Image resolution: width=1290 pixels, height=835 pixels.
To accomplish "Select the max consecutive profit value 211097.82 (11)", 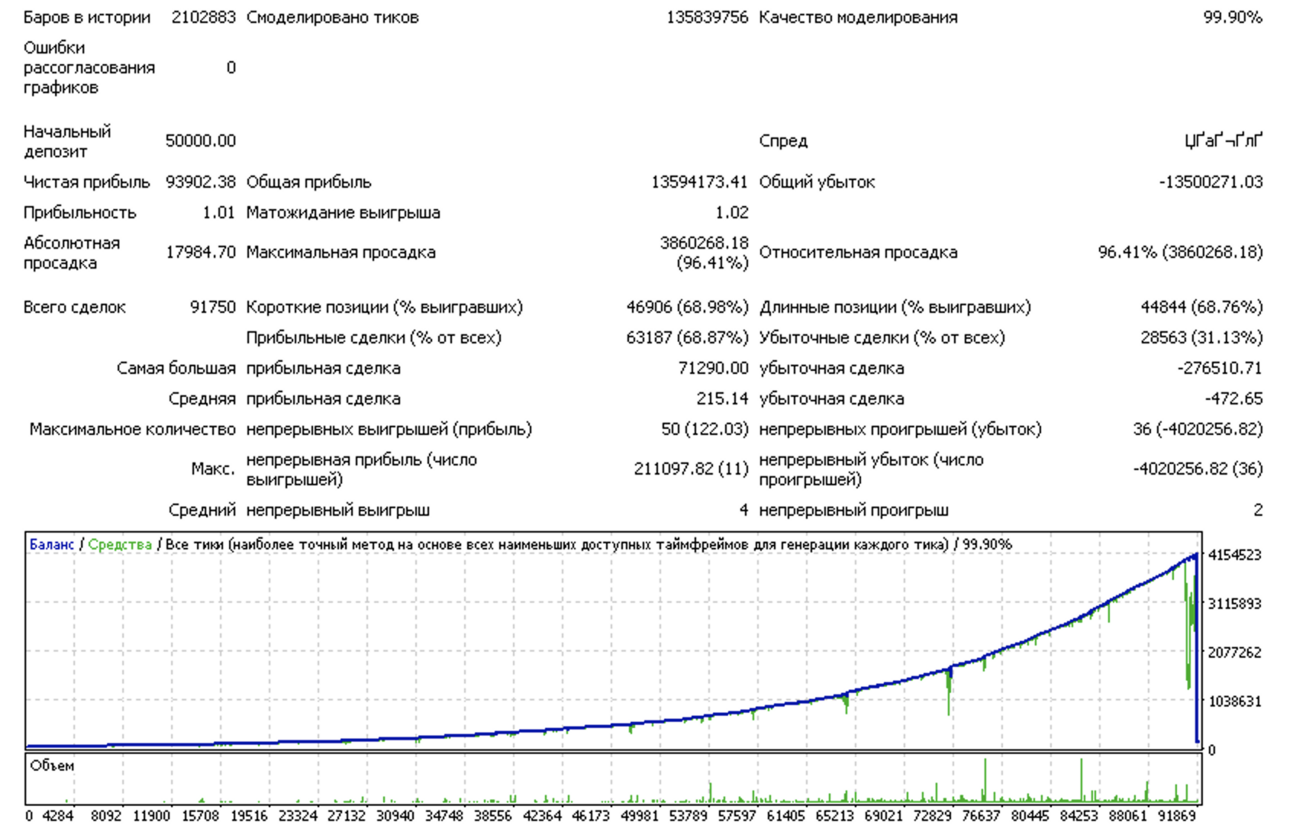I will pos(692,470).
